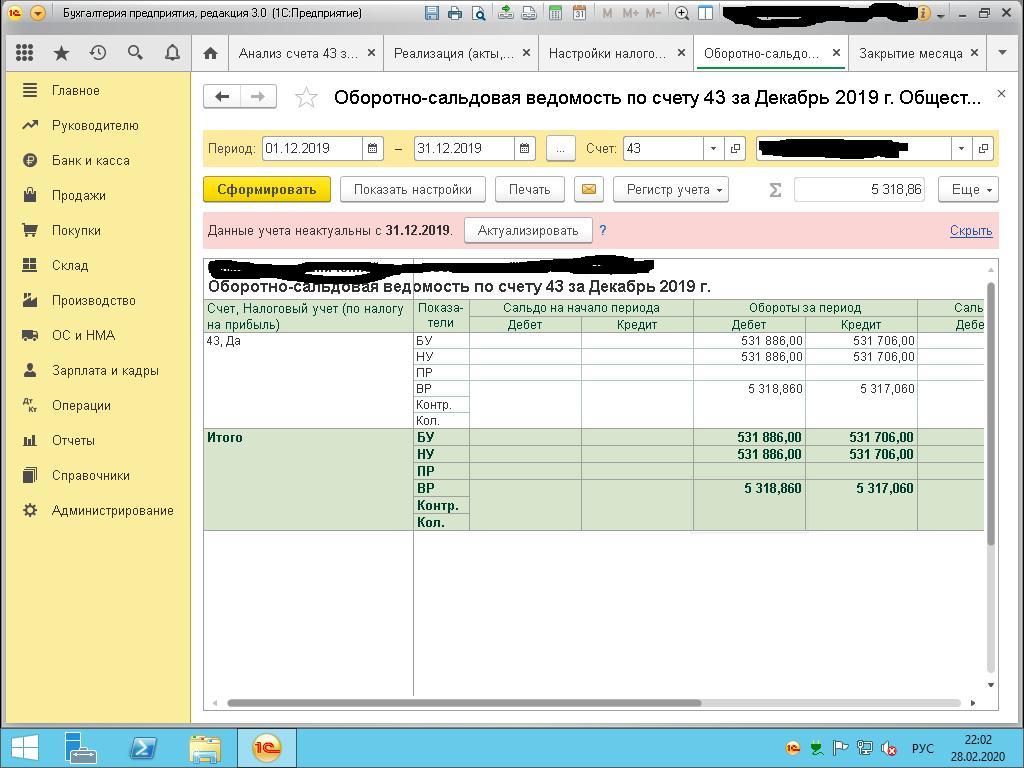The height and width of the screenshot is (768, 1024).
Task: Switch to the Закрытие месяца tab
Action: point(910,53)
